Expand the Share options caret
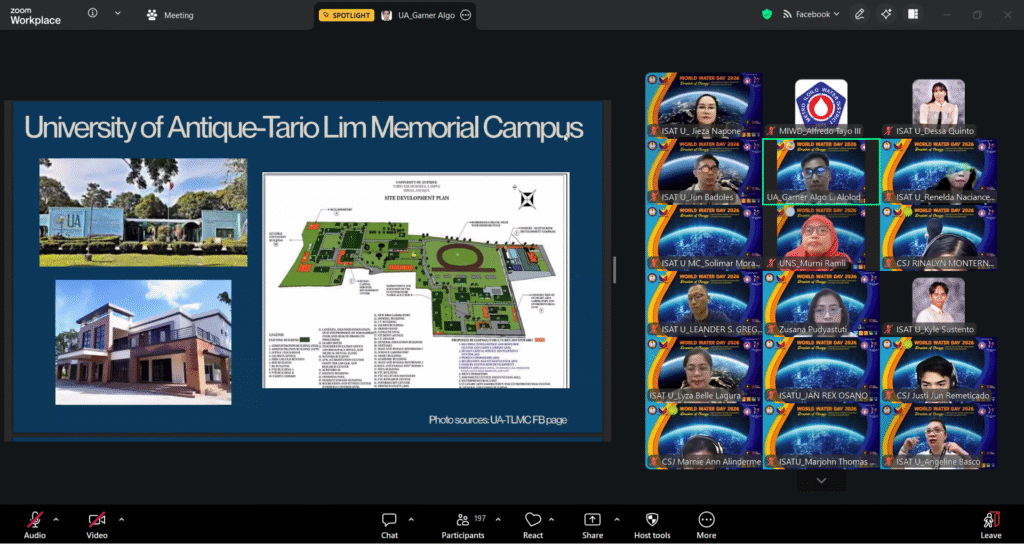Image resolution: width=1024 pixels, height=544 pixels. (616, 519)
